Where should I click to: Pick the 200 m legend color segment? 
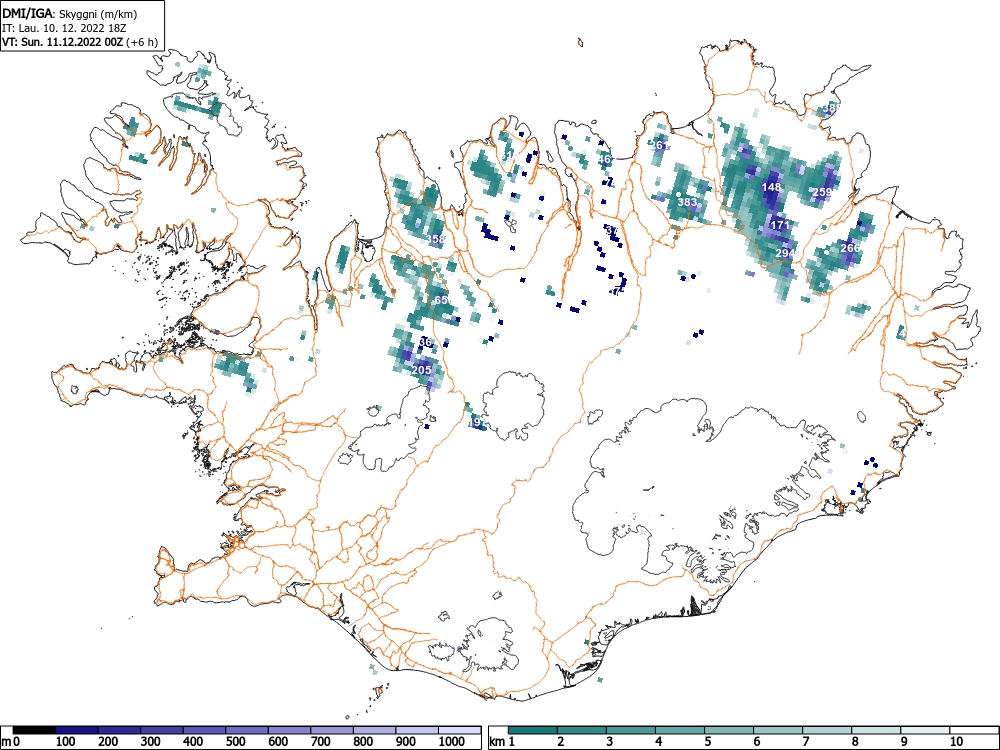pyautogui.click(x=119, y=730)
